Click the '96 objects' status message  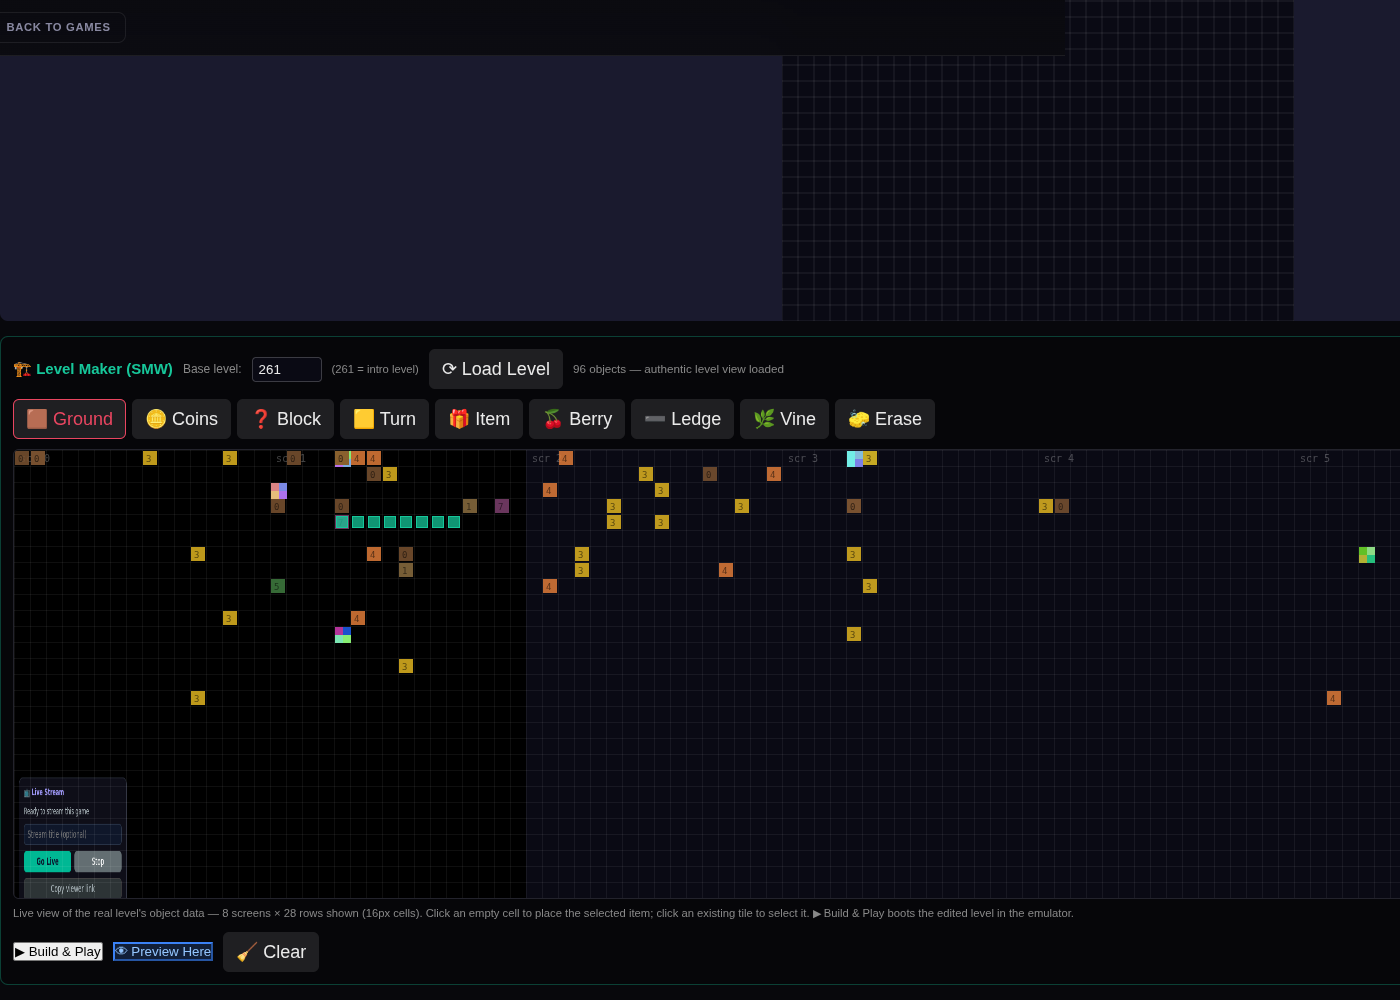(678, 369)
